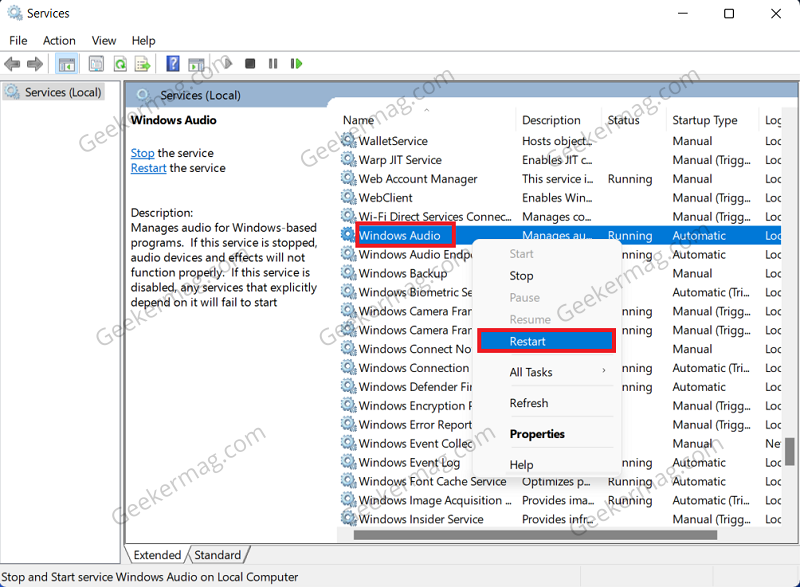Open the Action menu
The image size is (800, 587).
coord(59,40)
